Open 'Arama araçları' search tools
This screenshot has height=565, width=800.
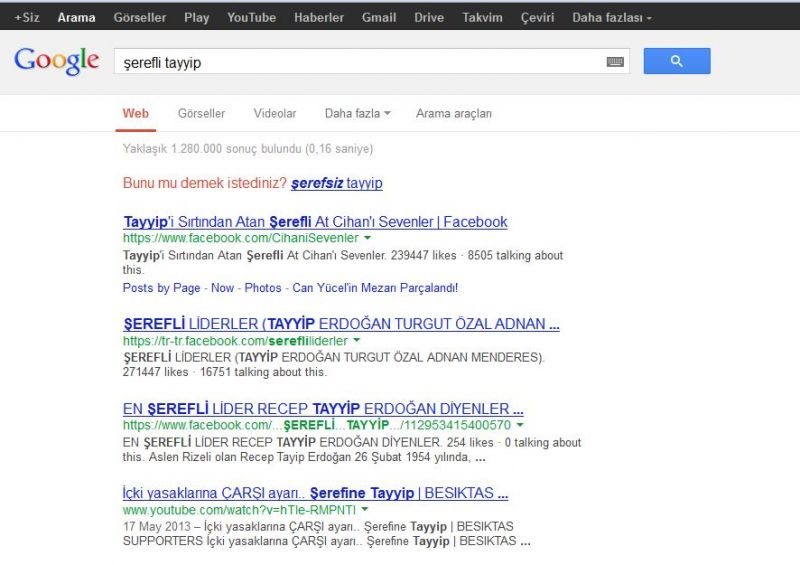tap(454, 114)
